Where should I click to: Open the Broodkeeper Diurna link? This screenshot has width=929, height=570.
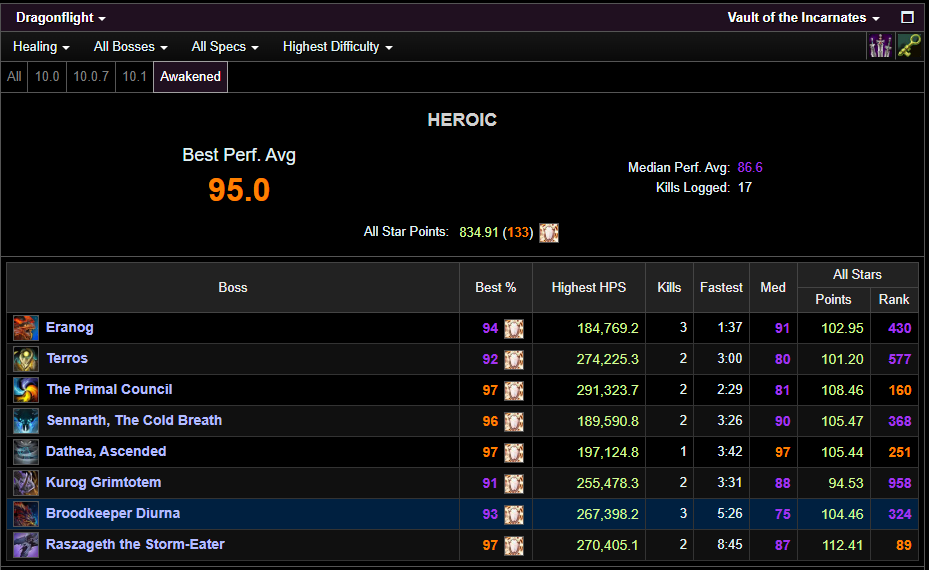pos(113,513)
